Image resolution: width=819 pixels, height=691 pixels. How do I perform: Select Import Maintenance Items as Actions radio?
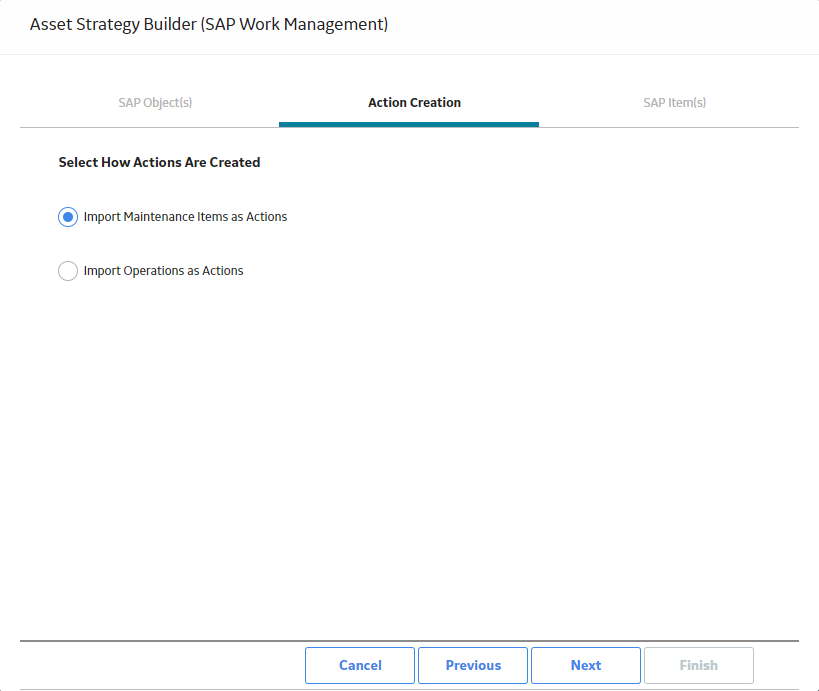pos(68,217)
